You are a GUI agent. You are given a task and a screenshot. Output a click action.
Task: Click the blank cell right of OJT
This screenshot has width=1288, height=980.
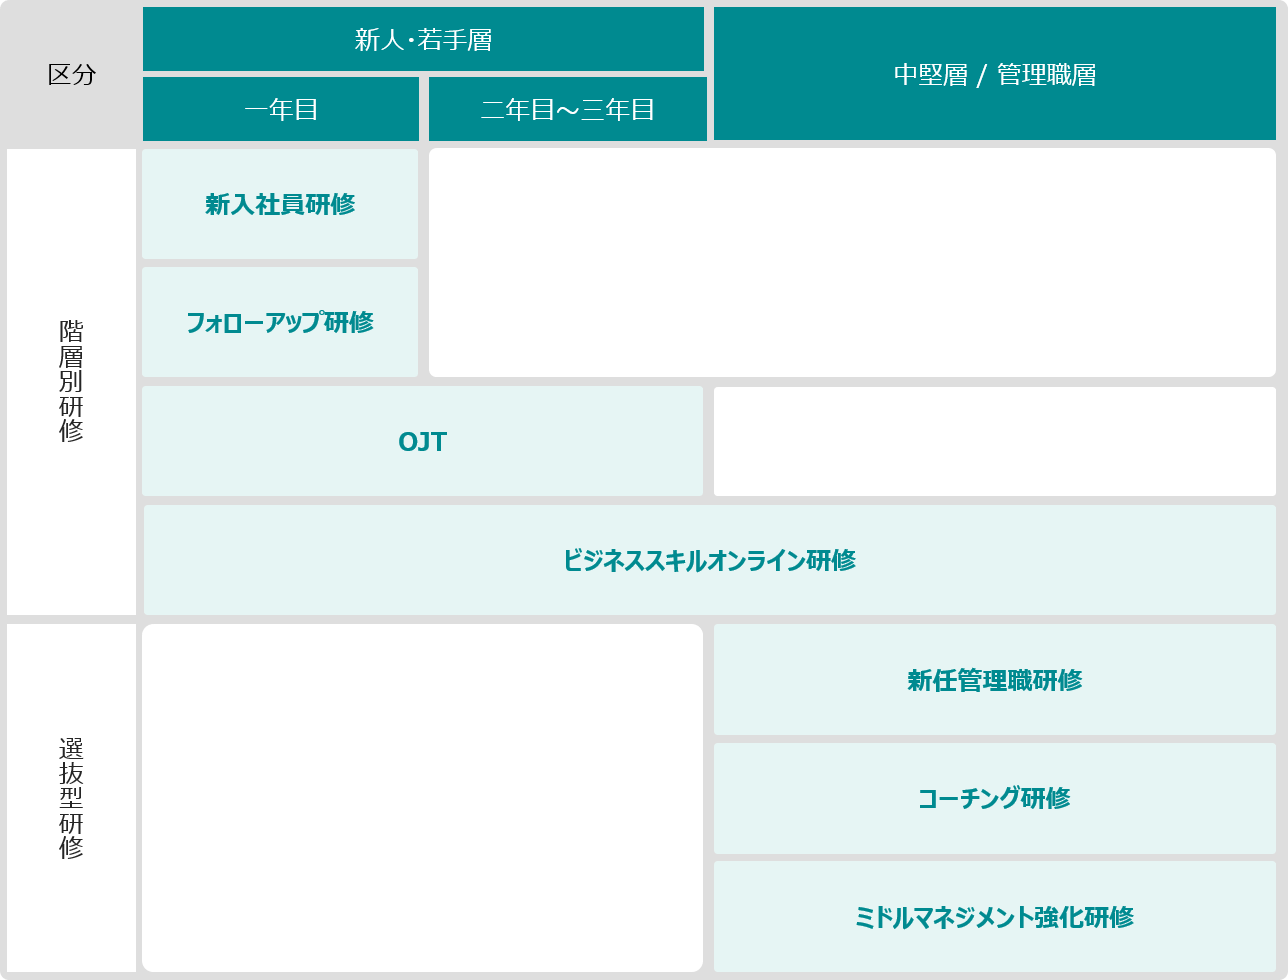tap(995, 441)
